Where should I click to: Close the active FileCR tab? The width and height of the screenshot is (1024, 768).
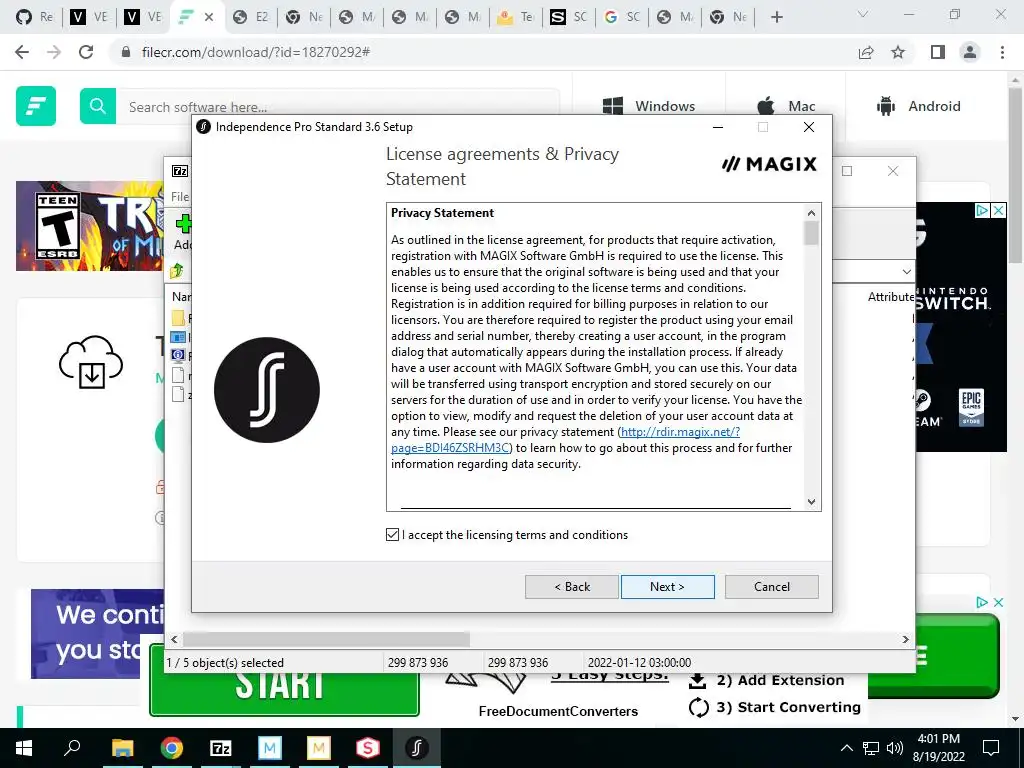(x=209, y=17)
